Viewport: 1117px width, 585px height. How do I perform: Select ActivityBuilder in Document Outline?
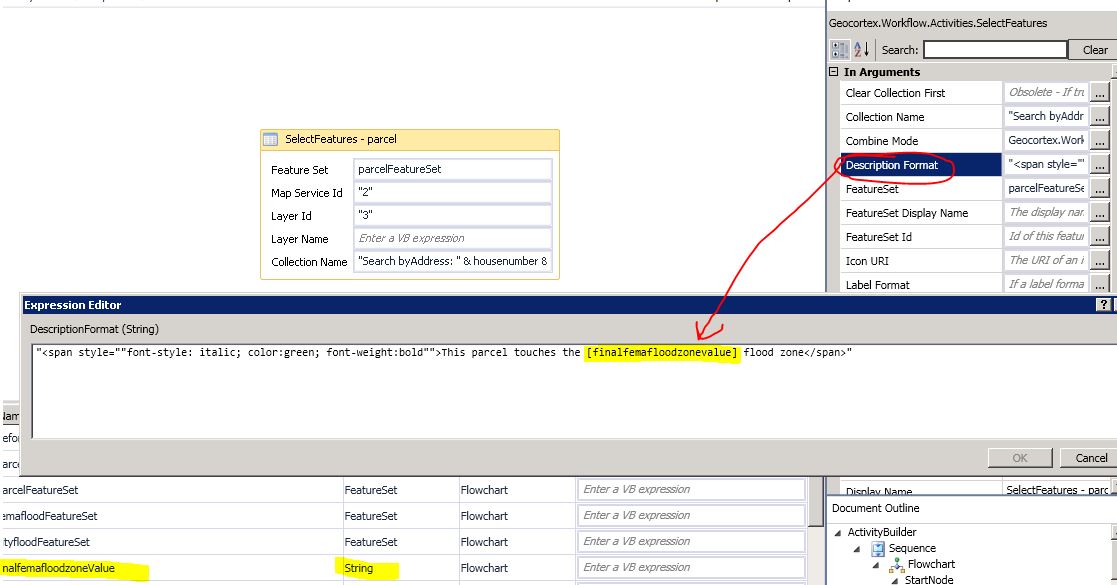click(882, 532)
